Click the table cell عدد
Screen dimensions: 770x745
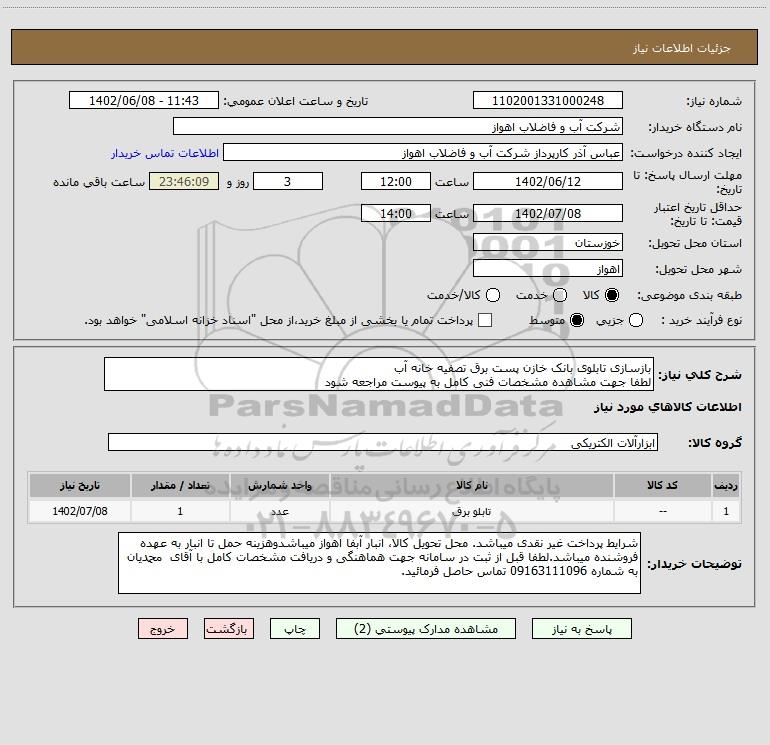coord(279,511)
